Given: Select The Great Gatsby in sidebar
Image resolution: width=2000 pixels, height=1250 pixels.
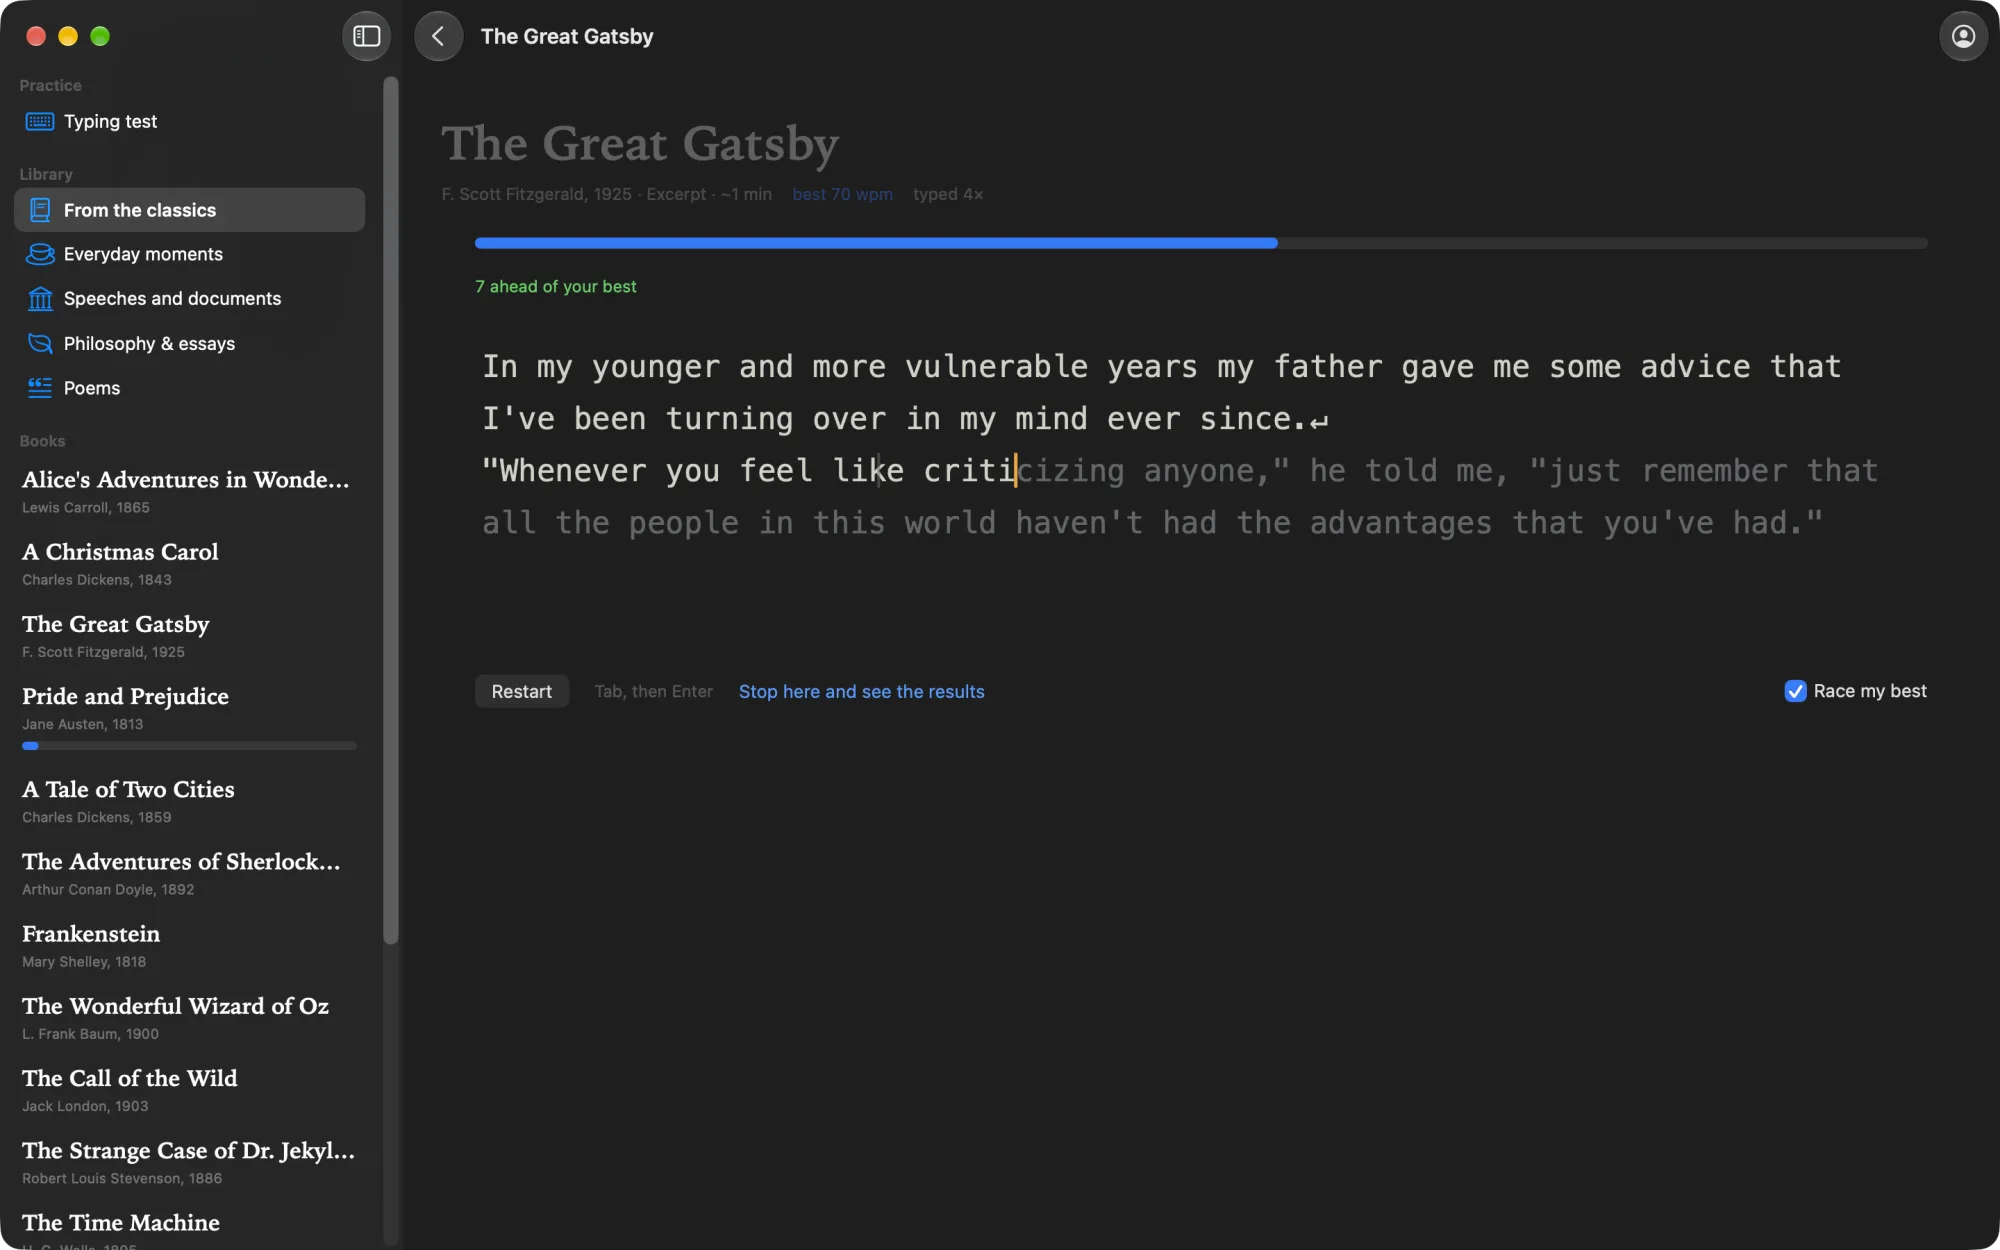Looking at the screenshot, I should coord(190,636).
